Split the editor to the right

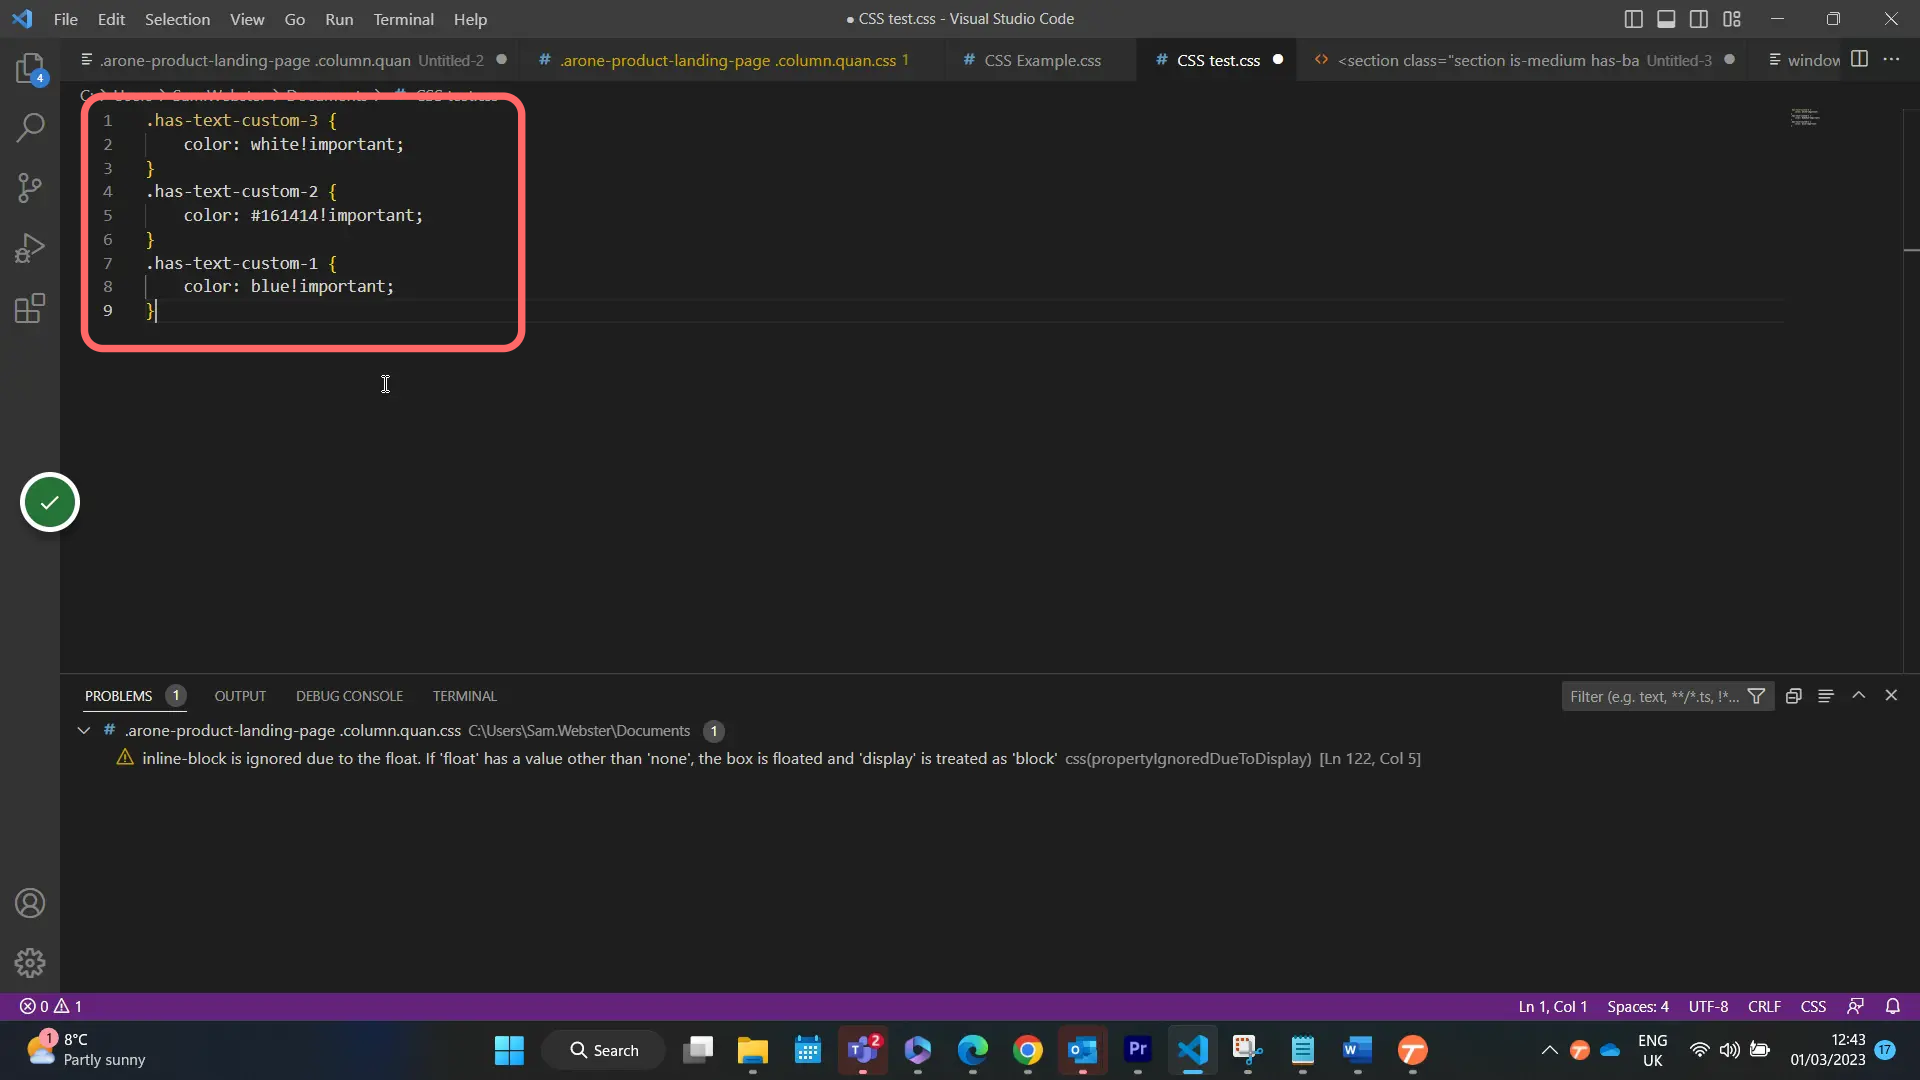[x=1859, y=60]
